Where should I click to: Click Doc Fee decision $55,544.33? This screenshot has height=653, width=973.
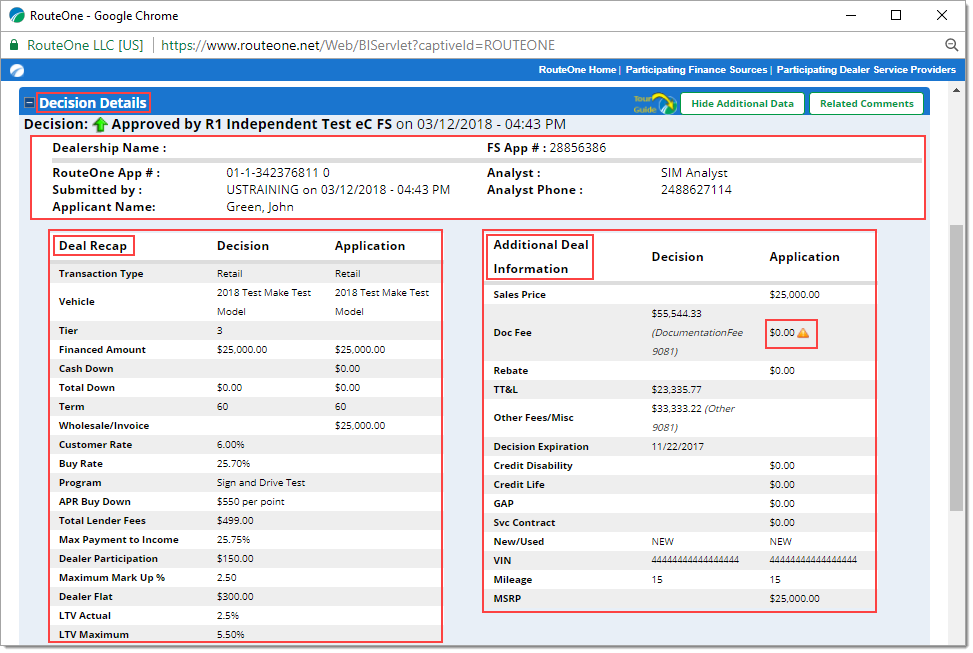click(676, 314)
